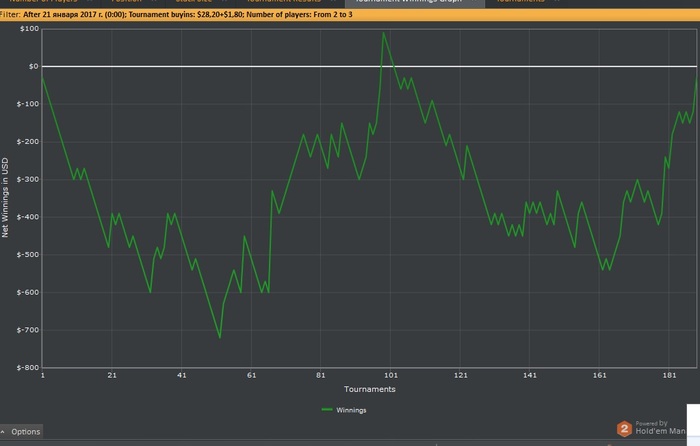Click the white $0 baseline
This screenshot has width=700, height=446.
(369, 67)
